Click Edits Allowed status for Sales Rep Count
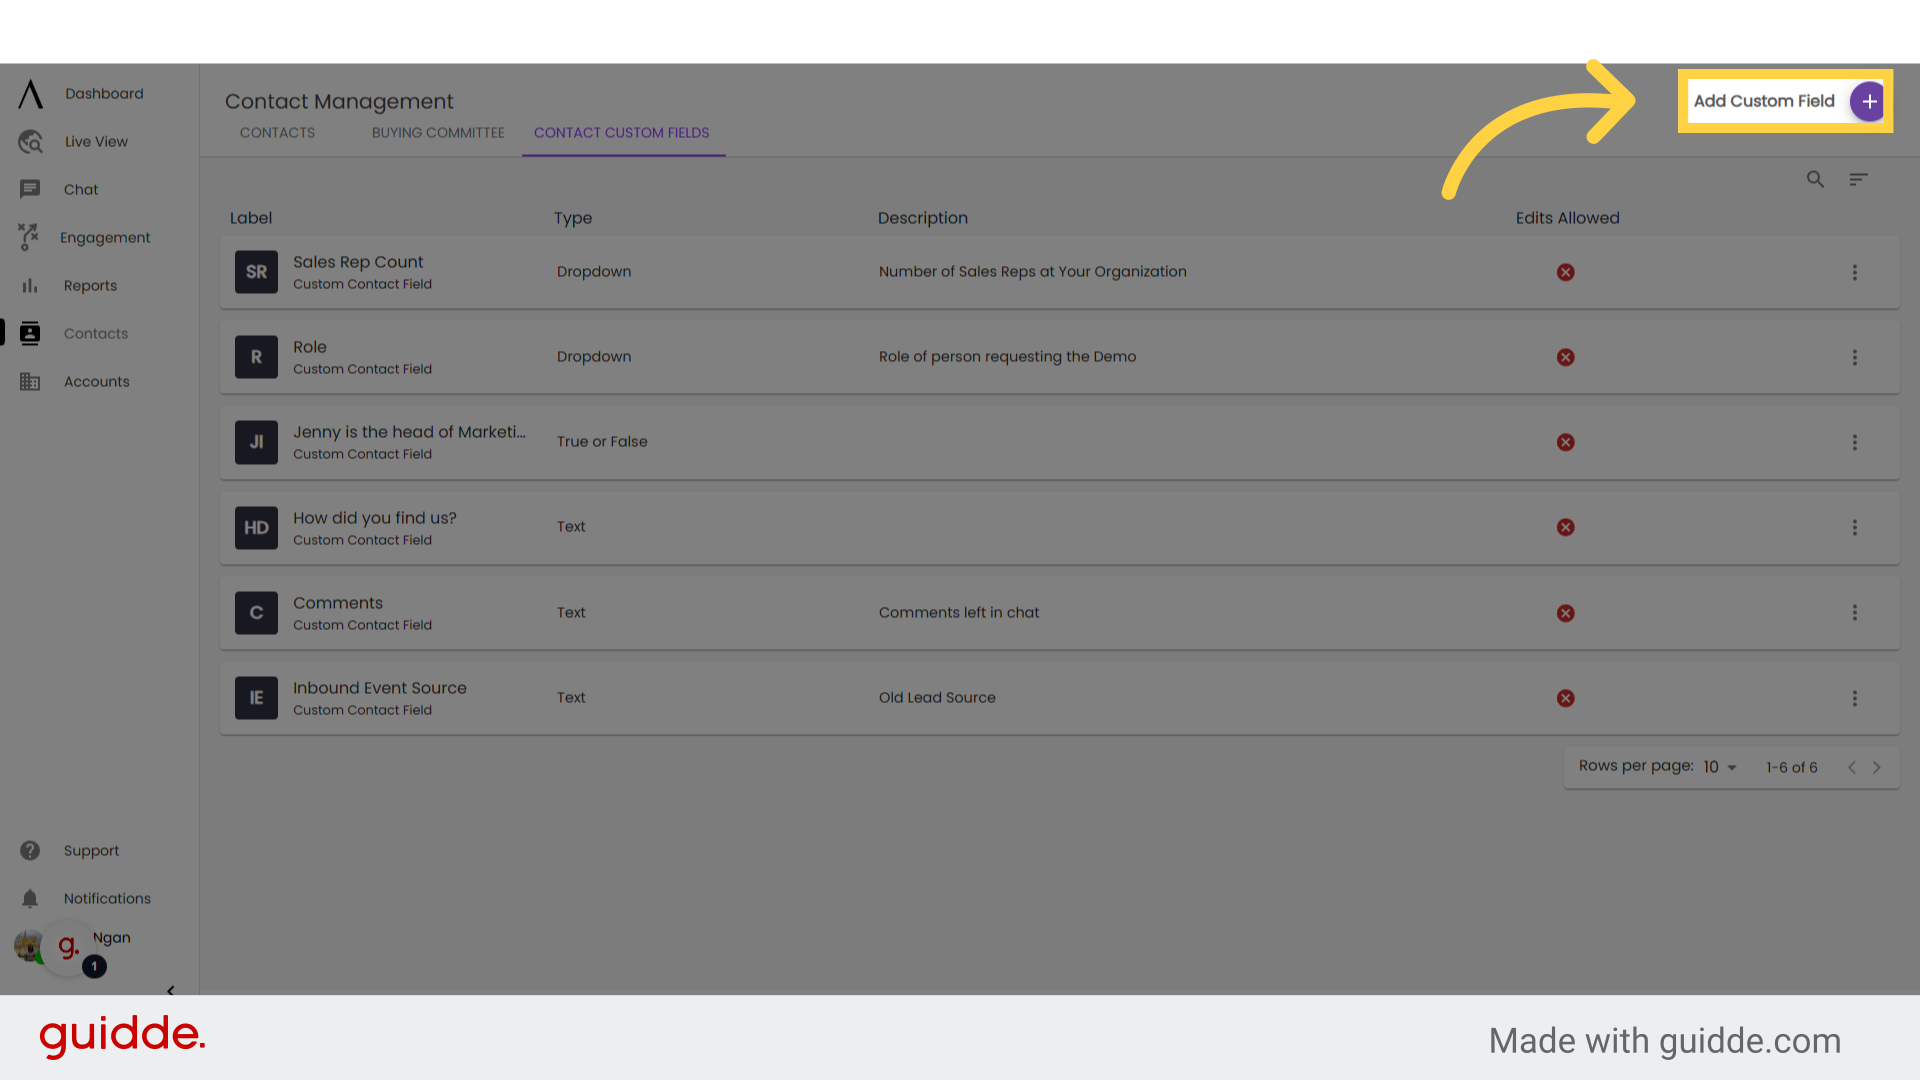Screen dimensions: 1920x1080 point(1566,273)
